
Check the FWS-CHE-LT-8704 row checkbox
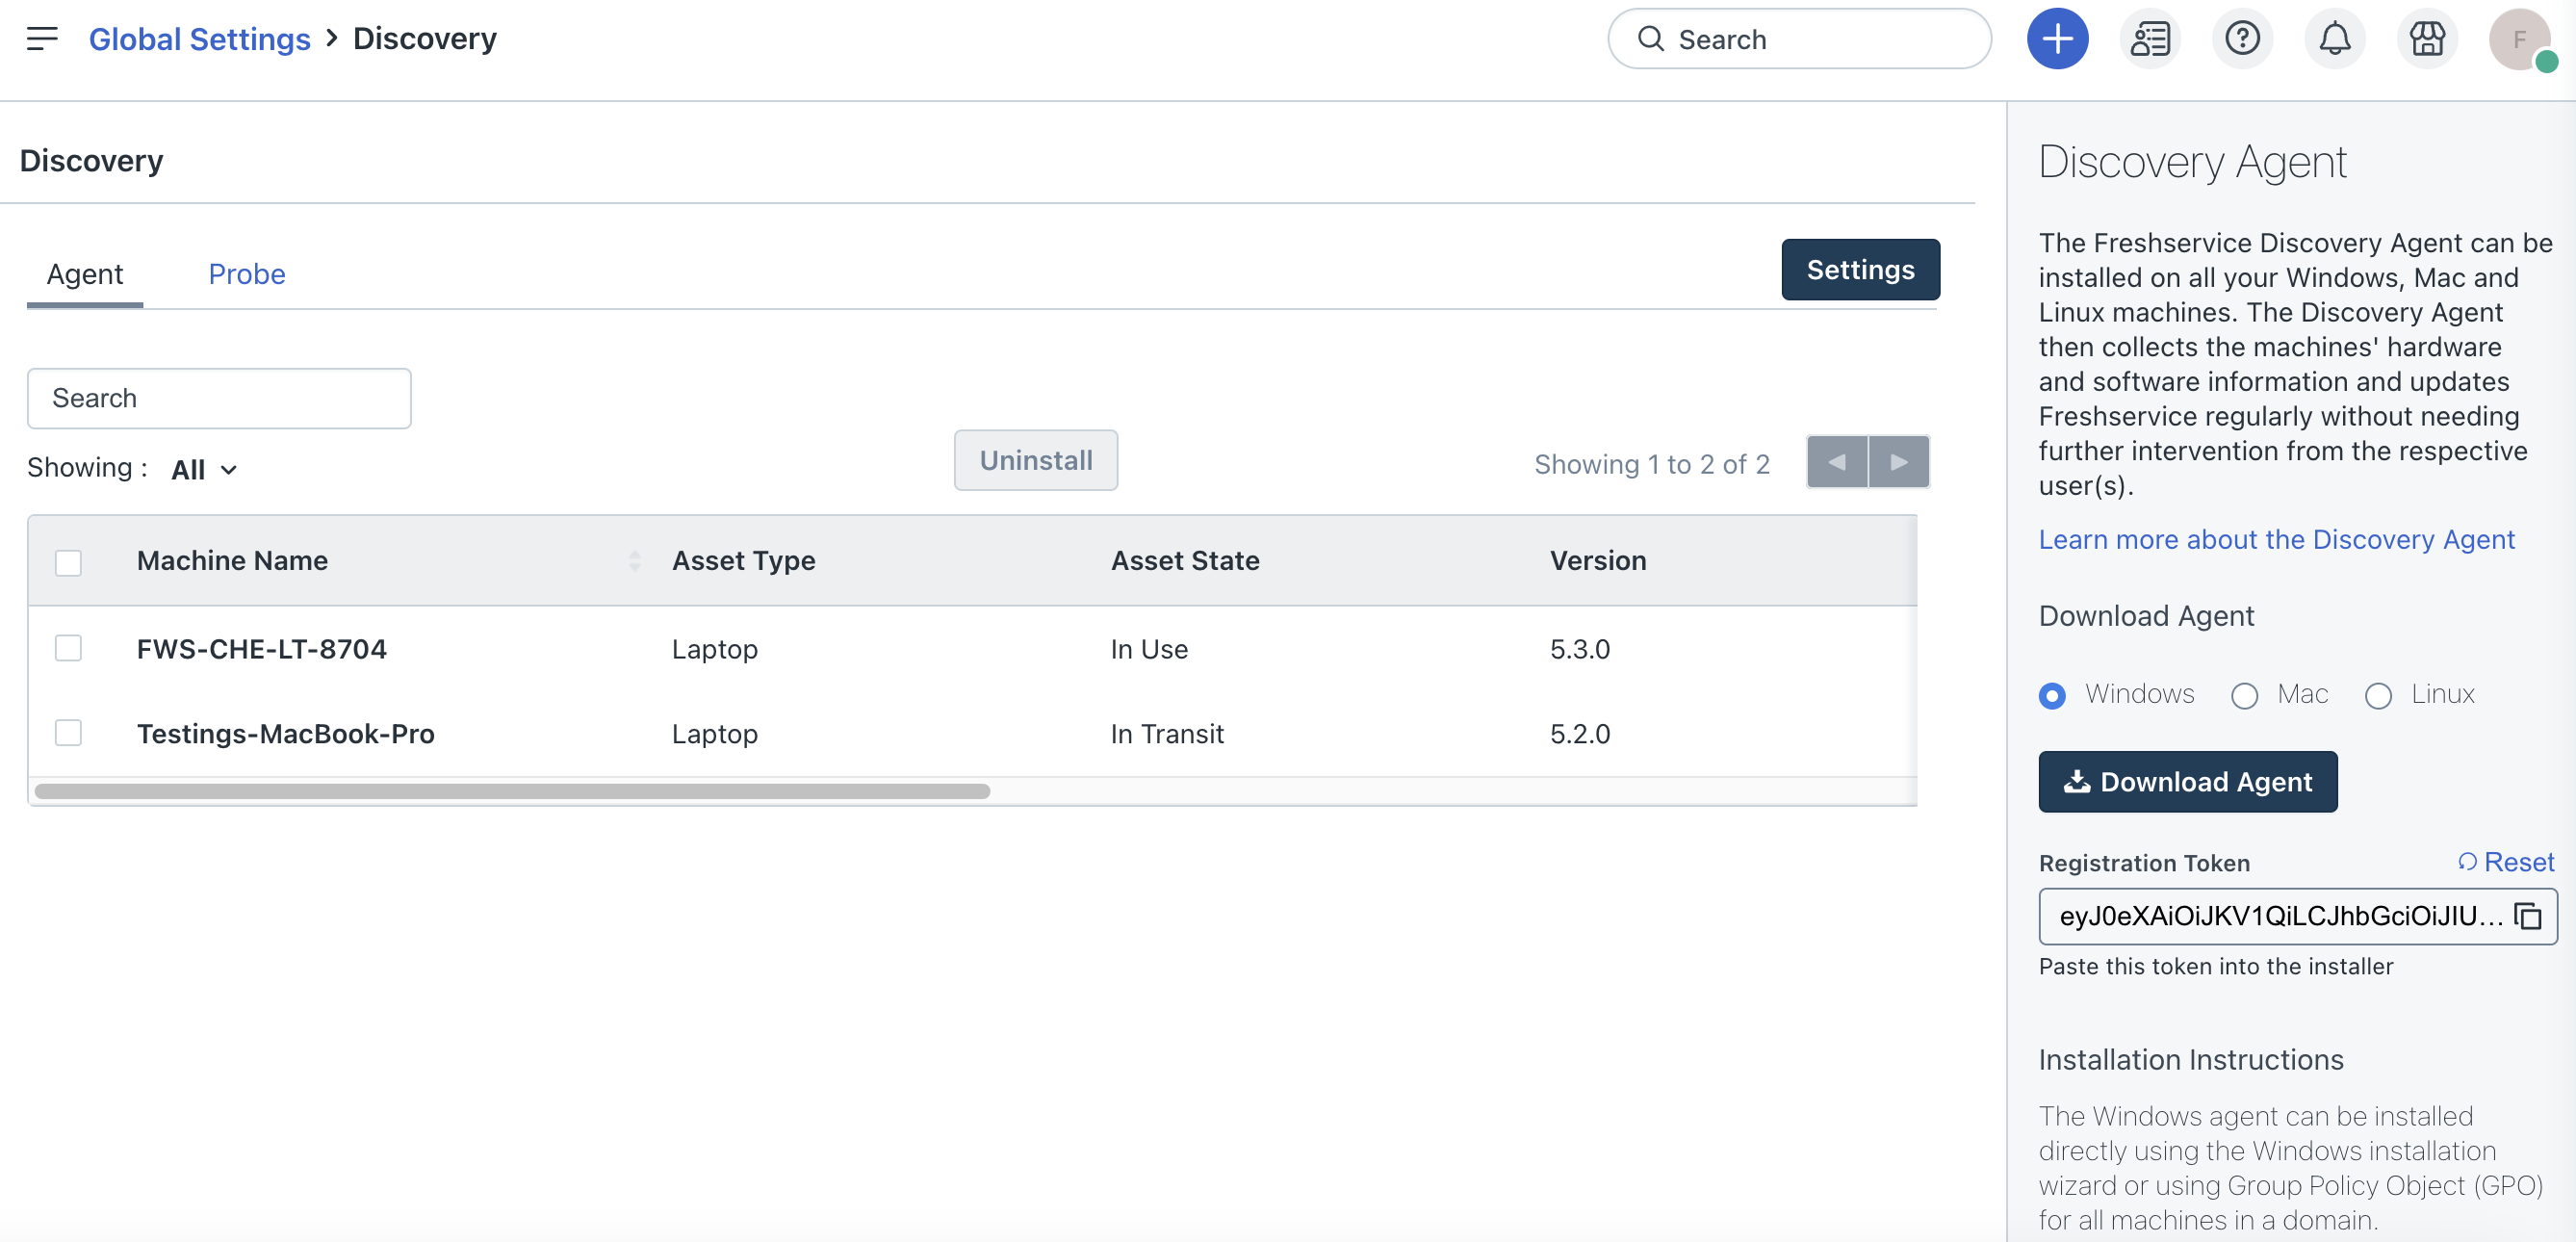pos(68,648)
